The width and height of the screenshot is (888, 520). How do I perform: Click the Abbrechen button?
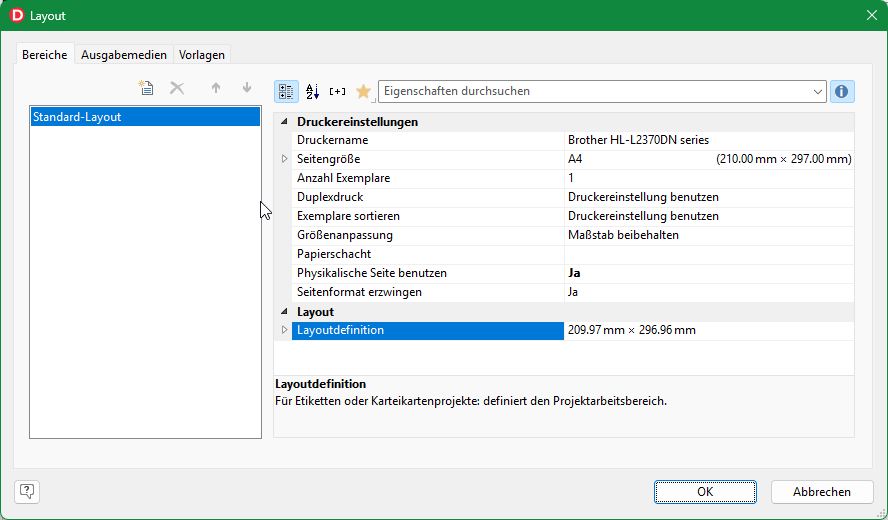[x=821, y=492]
